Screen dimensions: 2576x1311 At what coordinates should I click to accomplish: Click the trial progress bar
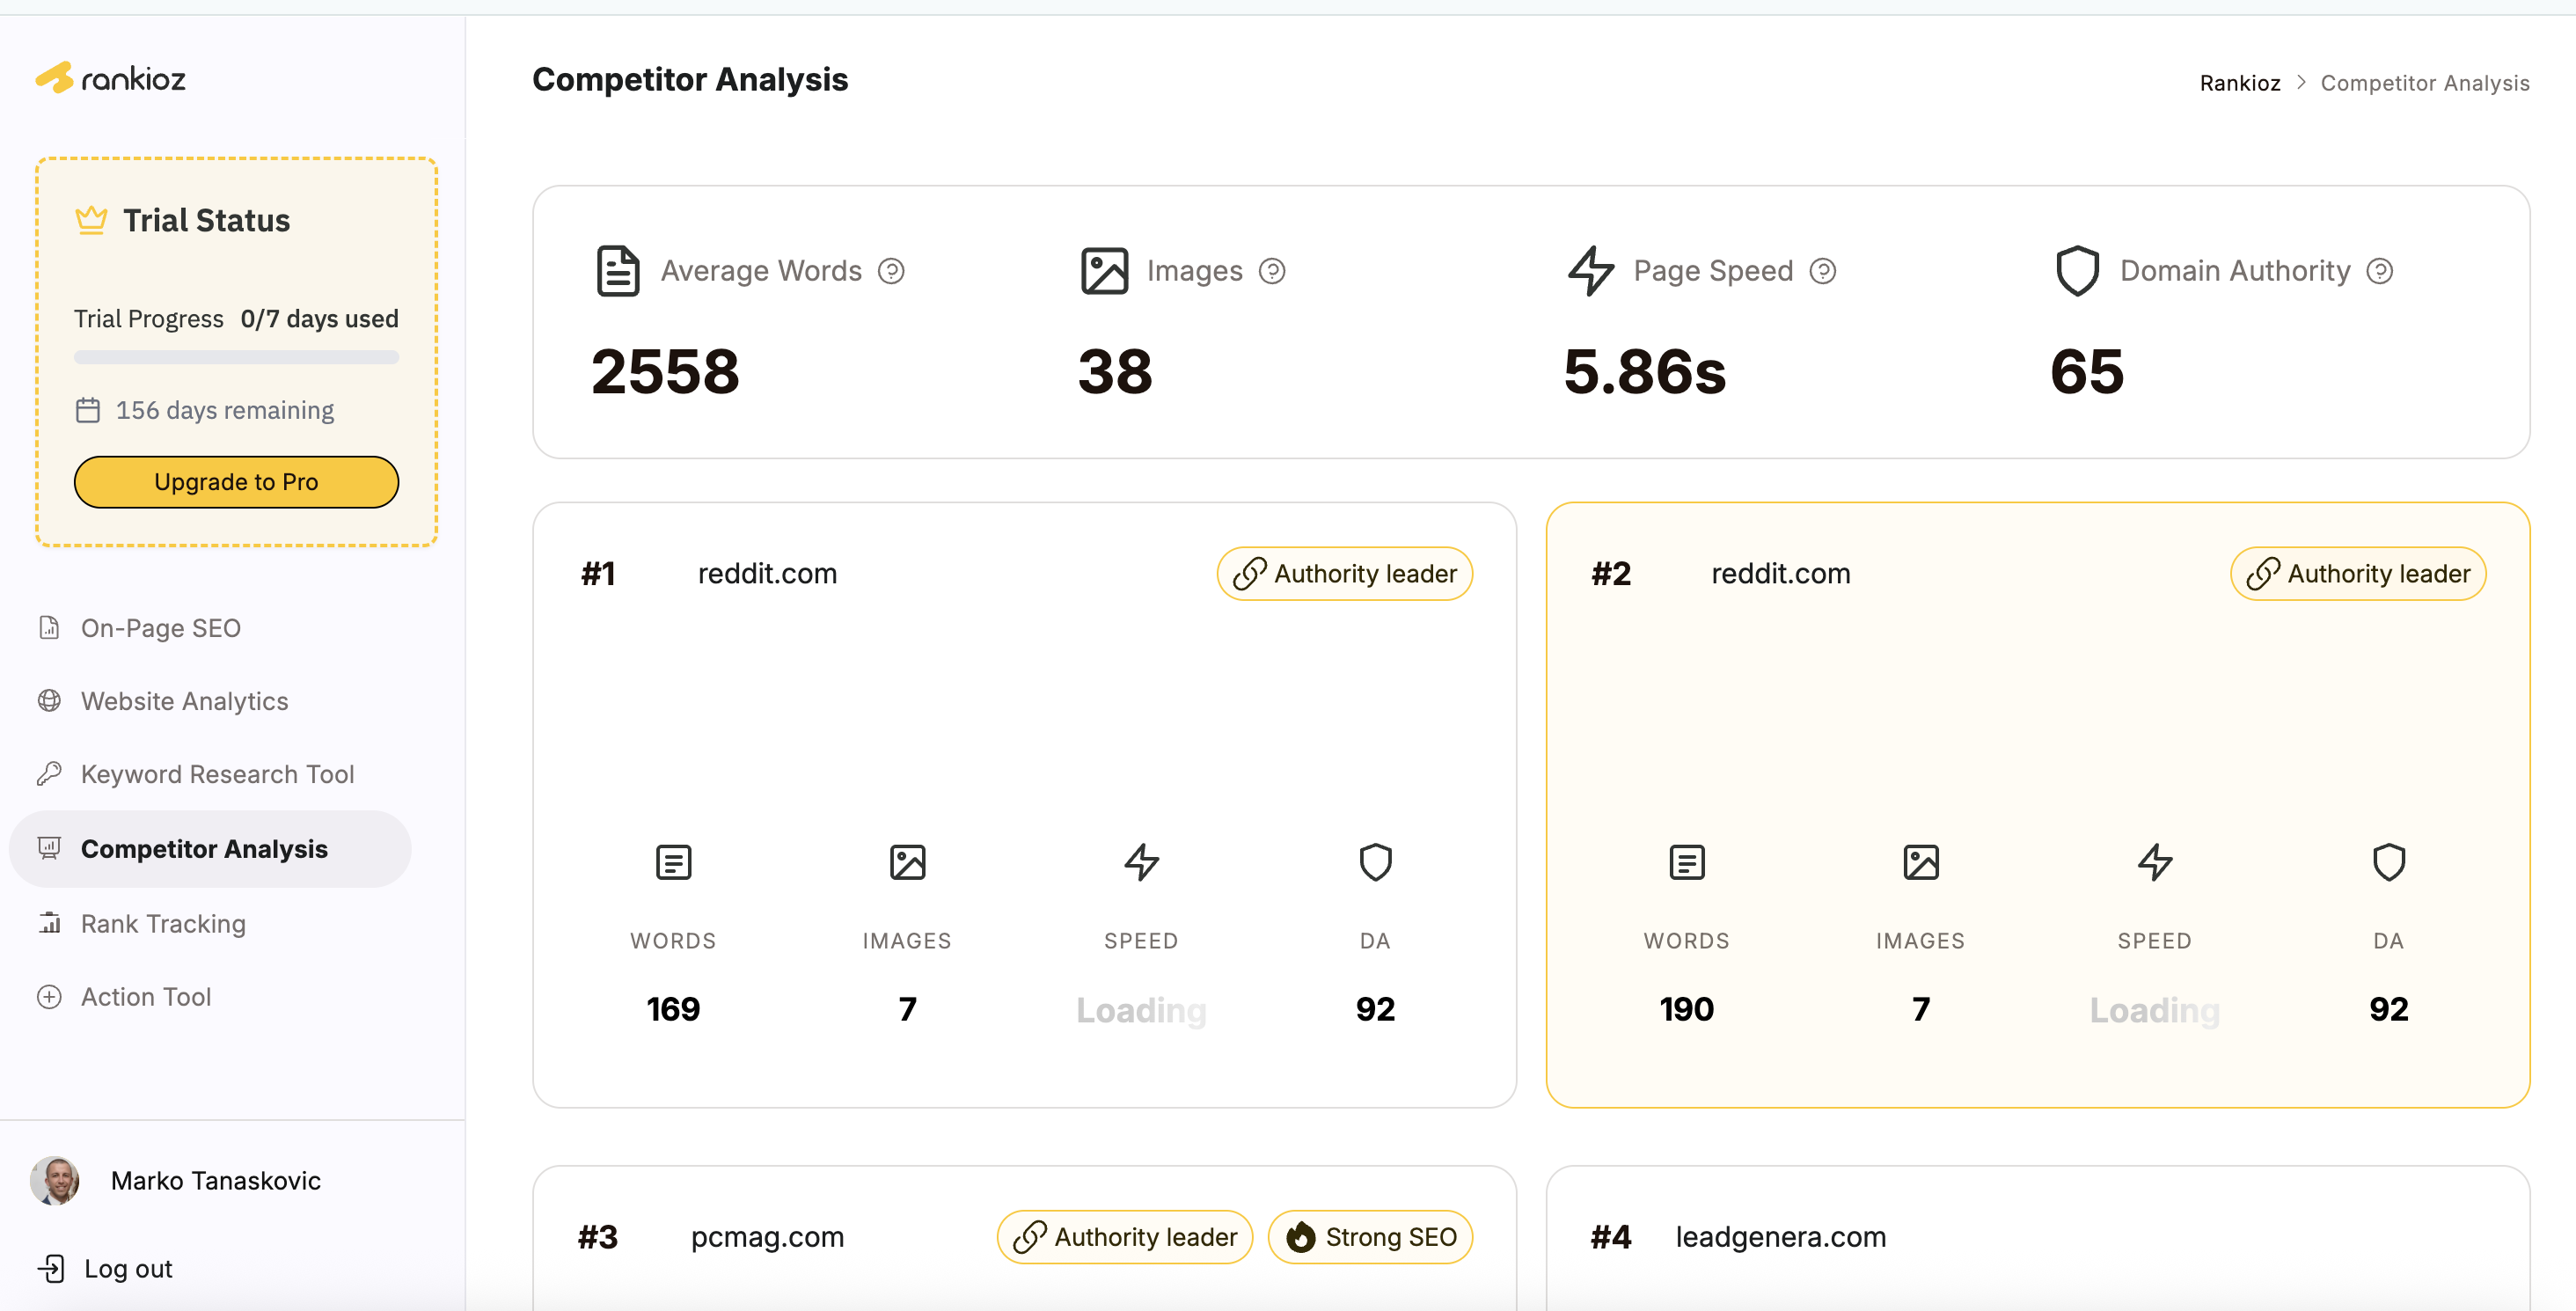(x=236, y=357)
